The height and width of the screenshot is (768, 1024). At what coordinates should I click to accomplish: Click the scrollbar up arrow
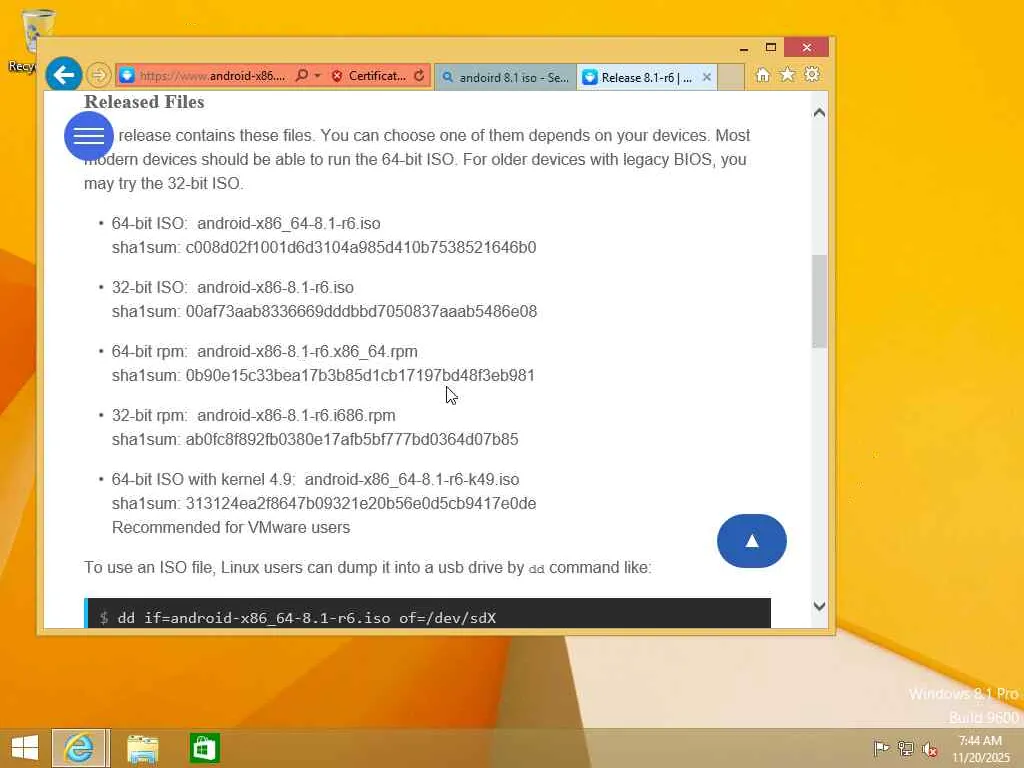coord(819,112)
